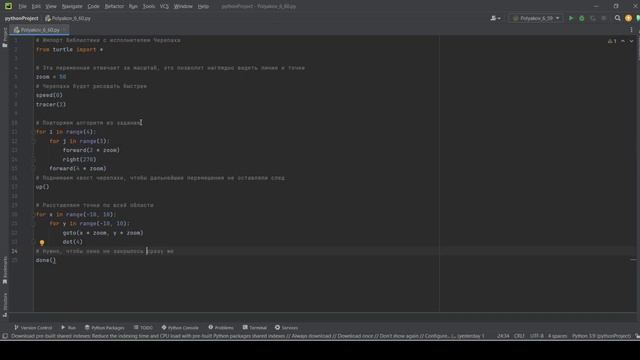Open the Python Packages tool window
The width and height of the screenshot is (640, 360).
(x=104, y=328)
